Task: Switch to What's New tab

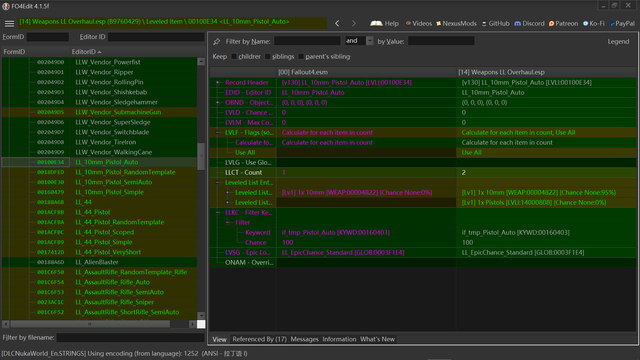Action: [x=377, y=339]
